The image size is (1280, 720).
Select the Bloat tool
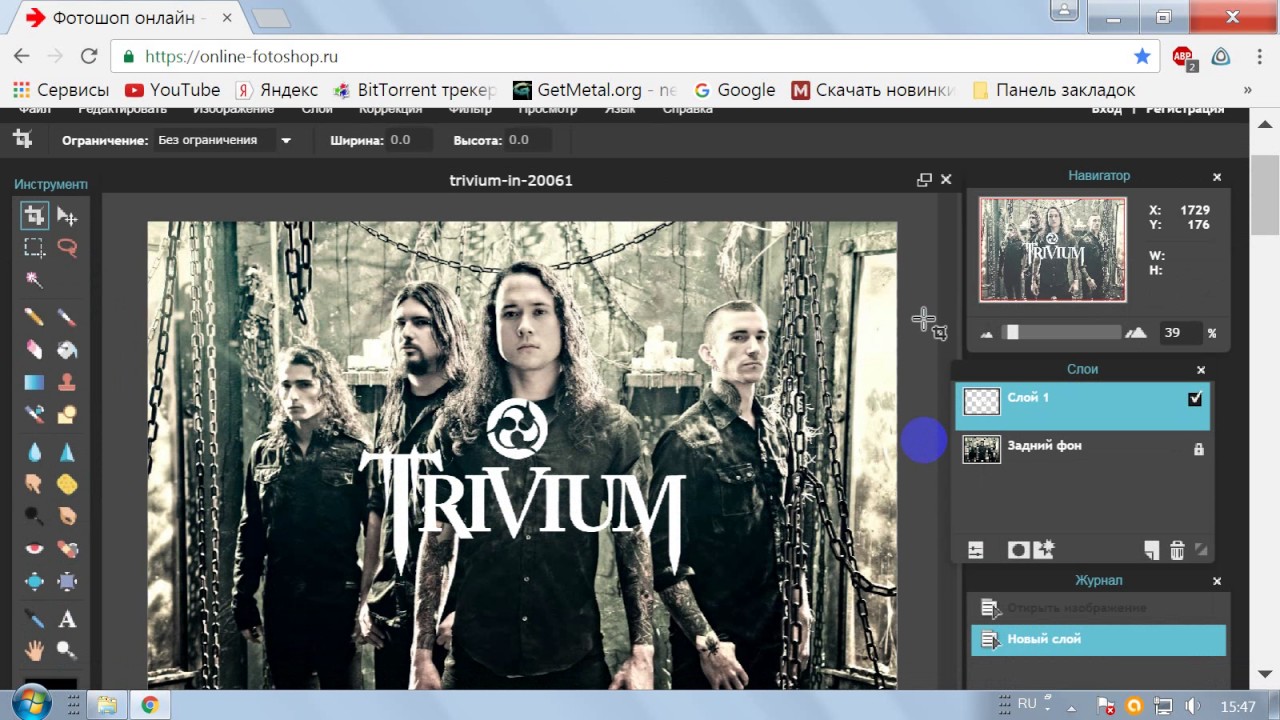pos(34,581)
